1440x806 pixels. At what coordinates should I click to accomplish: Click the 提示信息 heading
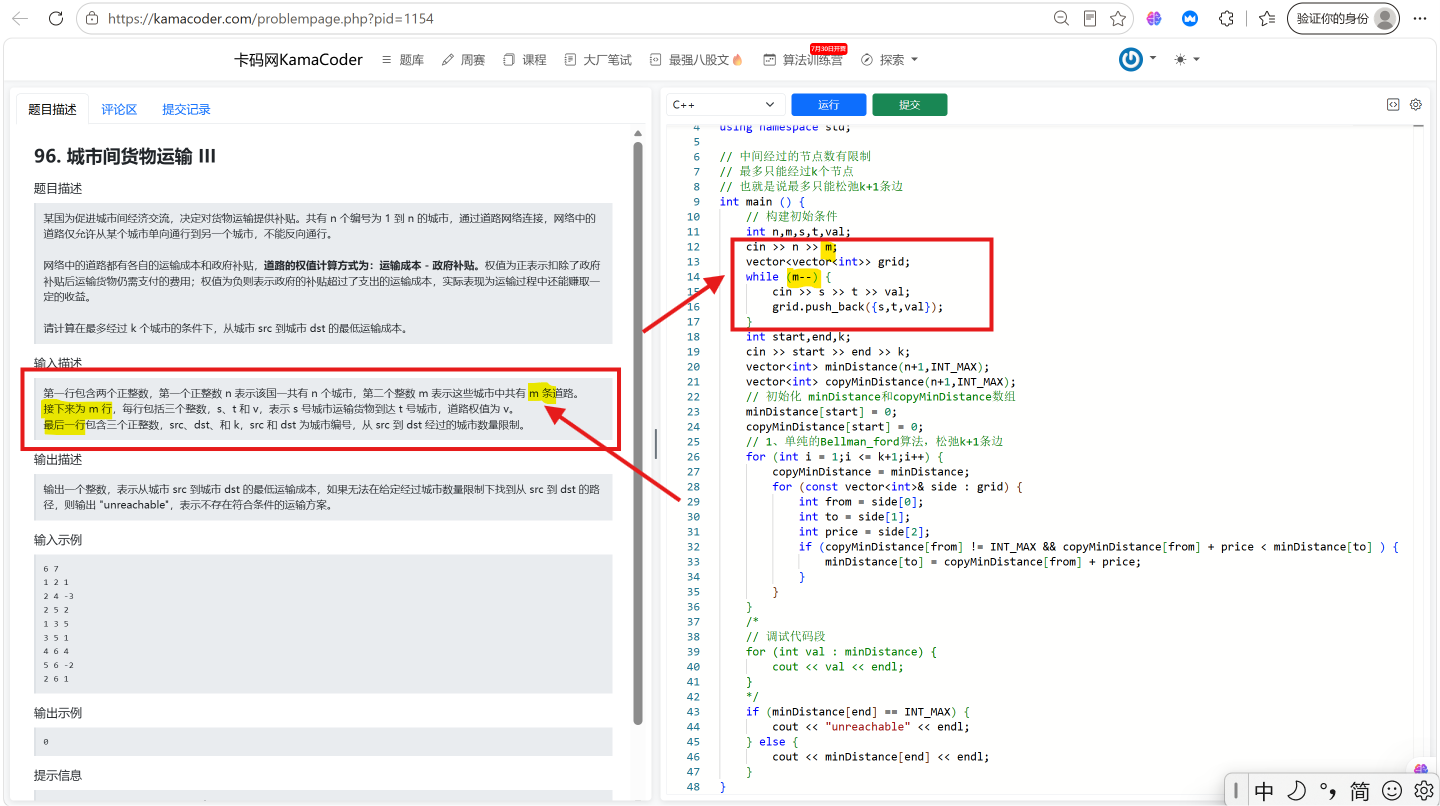(x=58, y=775)
